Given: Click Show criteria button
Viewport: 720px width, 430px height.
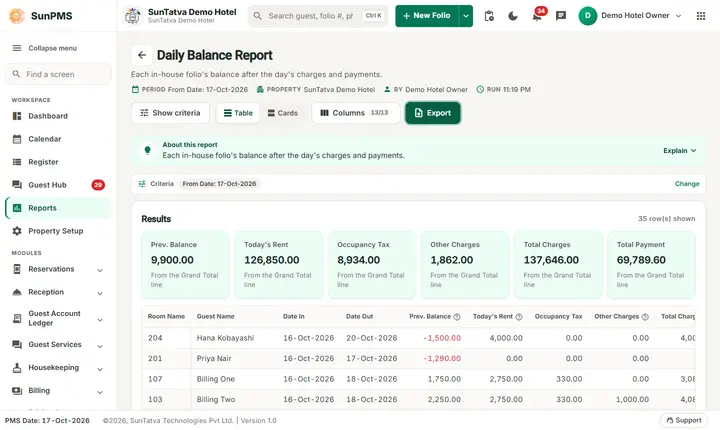Looking at the screenshot, I should pyautogui.click(x=170, y=113).
